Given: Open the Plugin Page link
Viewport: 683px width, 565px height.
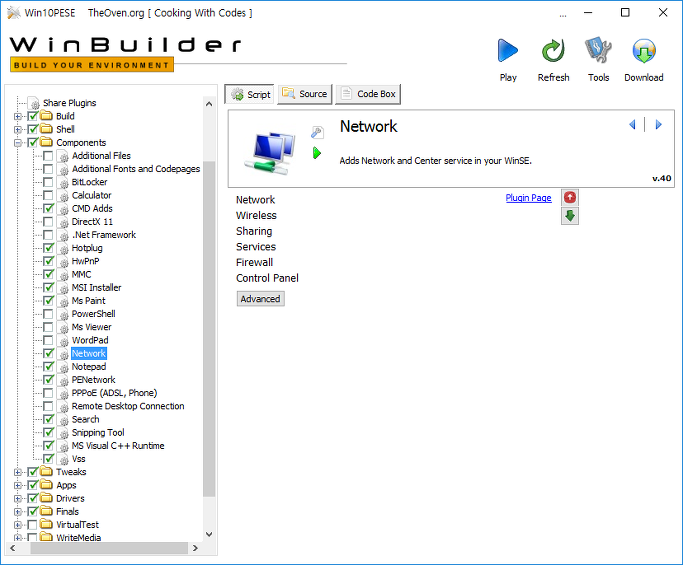Looking at the screenshot, I should pyautogui.click(x=528, y=198).
